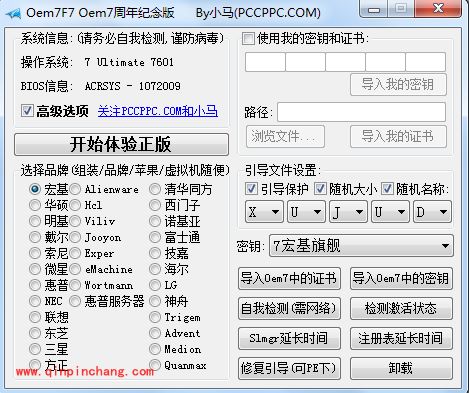Select the 宏基 brand radio button
The image size is (469, 393).
(35, 189)
